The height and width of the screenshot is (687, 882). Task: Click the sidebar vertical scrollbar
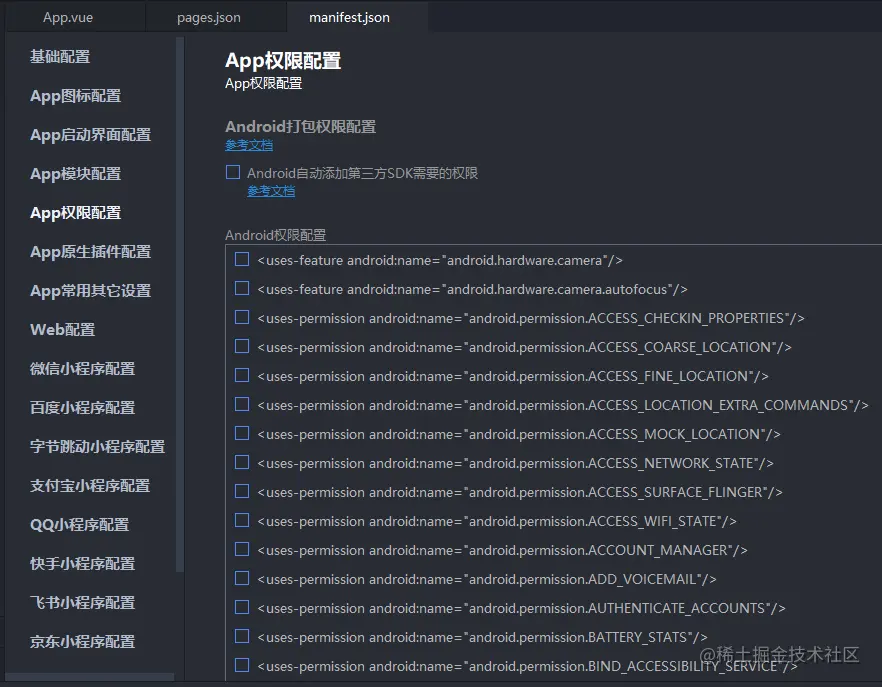click(x=180, y=304)
